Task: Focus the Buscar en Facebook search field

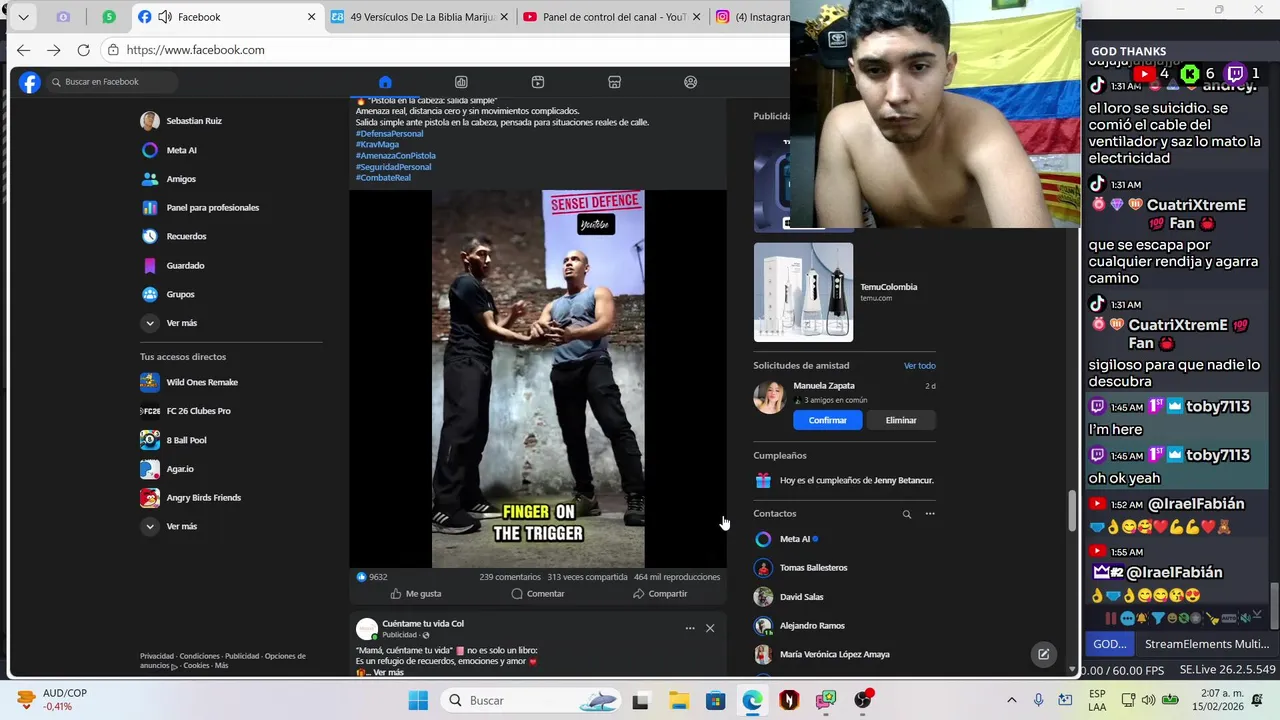Action: click(112, 82)
